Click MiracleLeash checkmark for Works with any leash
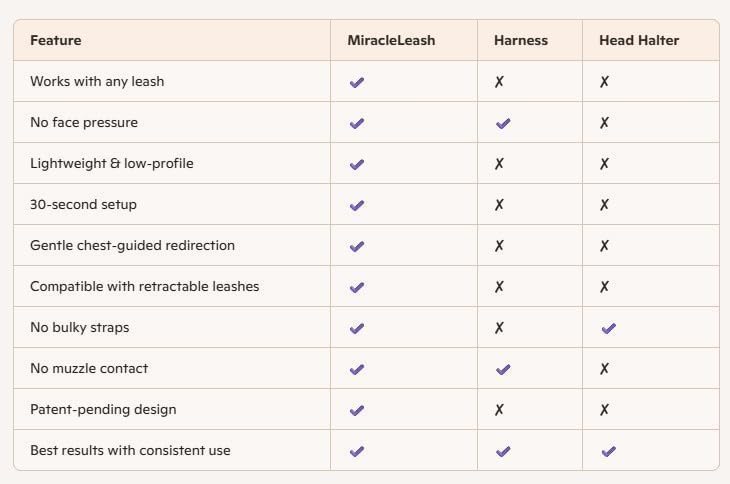The height and width of the screenshot is (484, 730). 357,82
